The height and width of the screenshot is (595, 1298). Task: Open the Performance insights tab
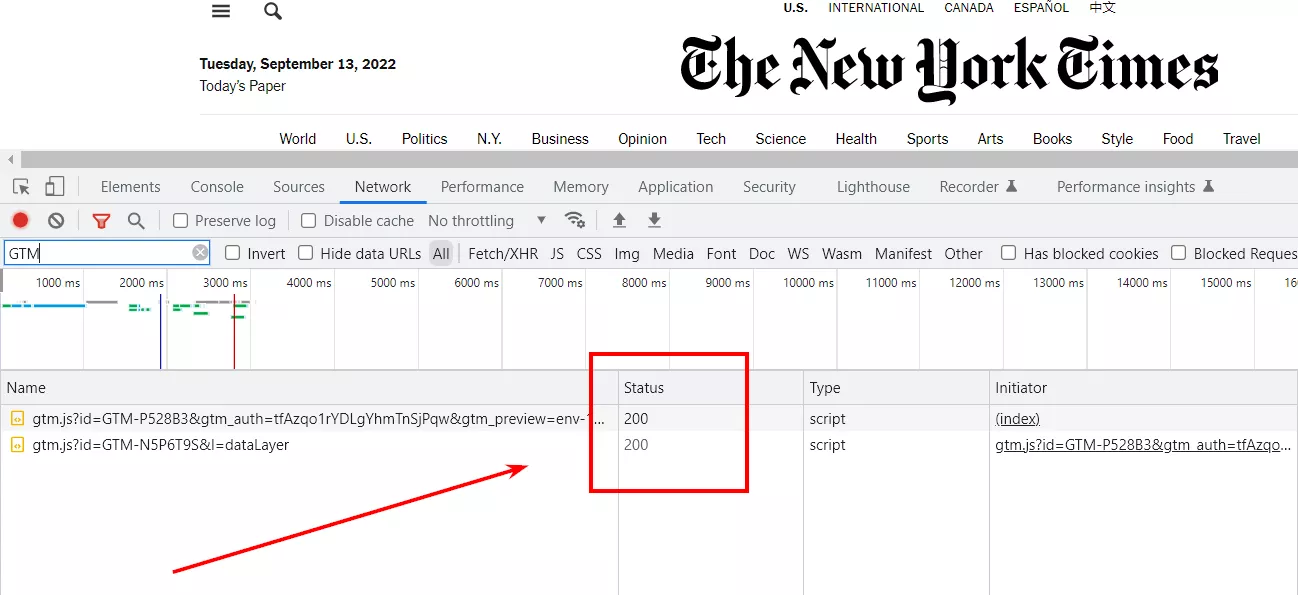1135,187
